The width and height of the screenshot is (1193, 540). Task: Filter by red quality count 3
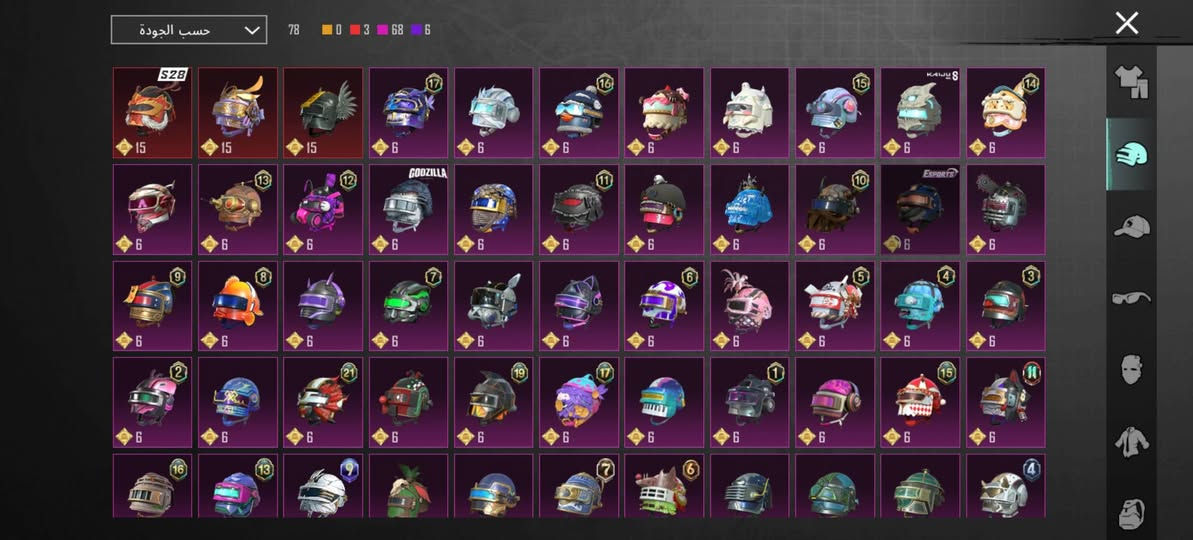click(x=360, y=30)
